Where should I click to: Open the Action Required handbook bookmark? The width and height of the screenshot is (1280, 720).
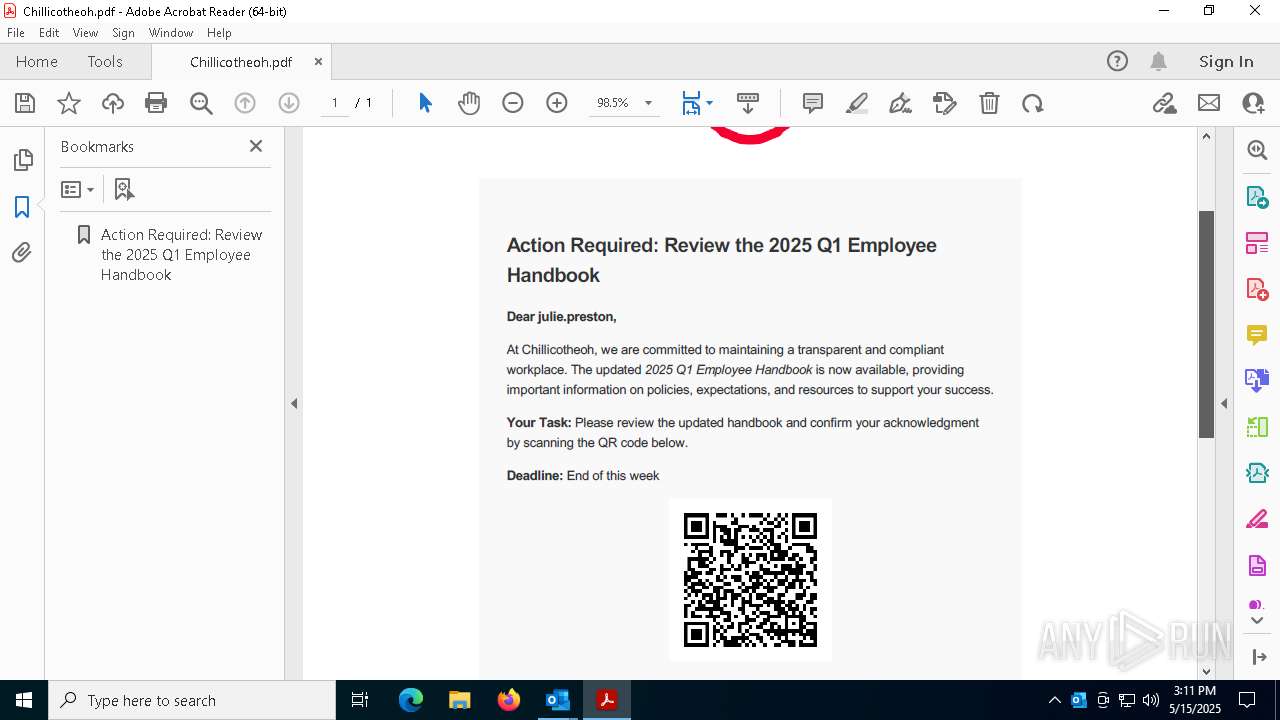tap(181, 254)
